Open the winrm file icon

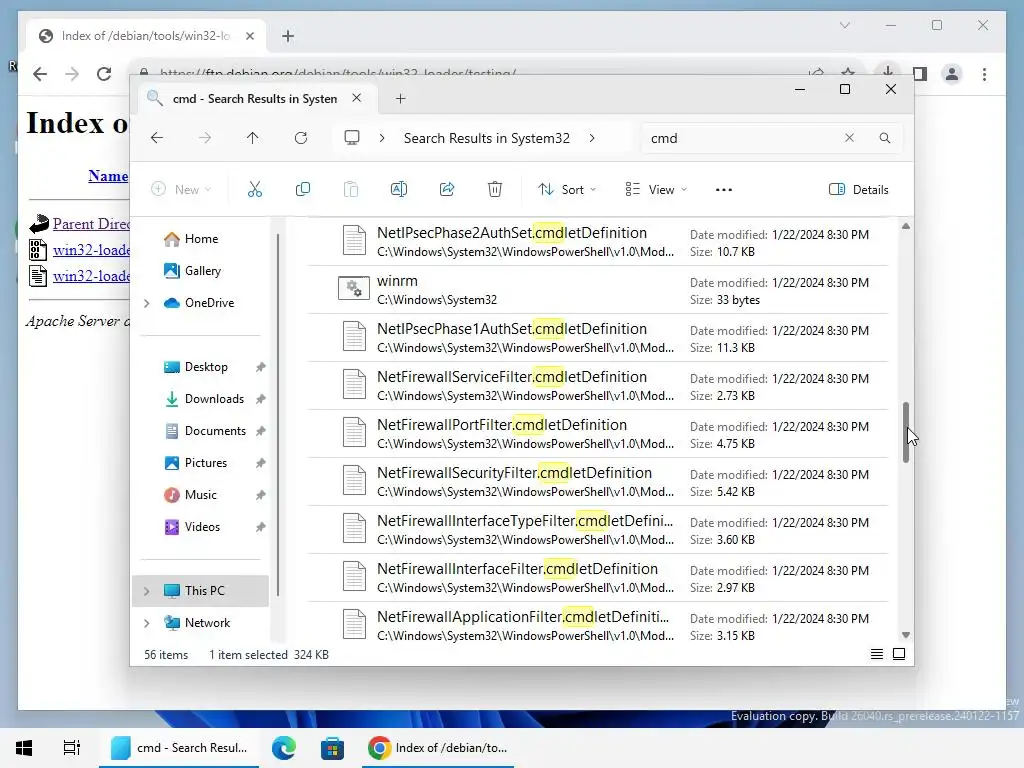click(354, 289)
